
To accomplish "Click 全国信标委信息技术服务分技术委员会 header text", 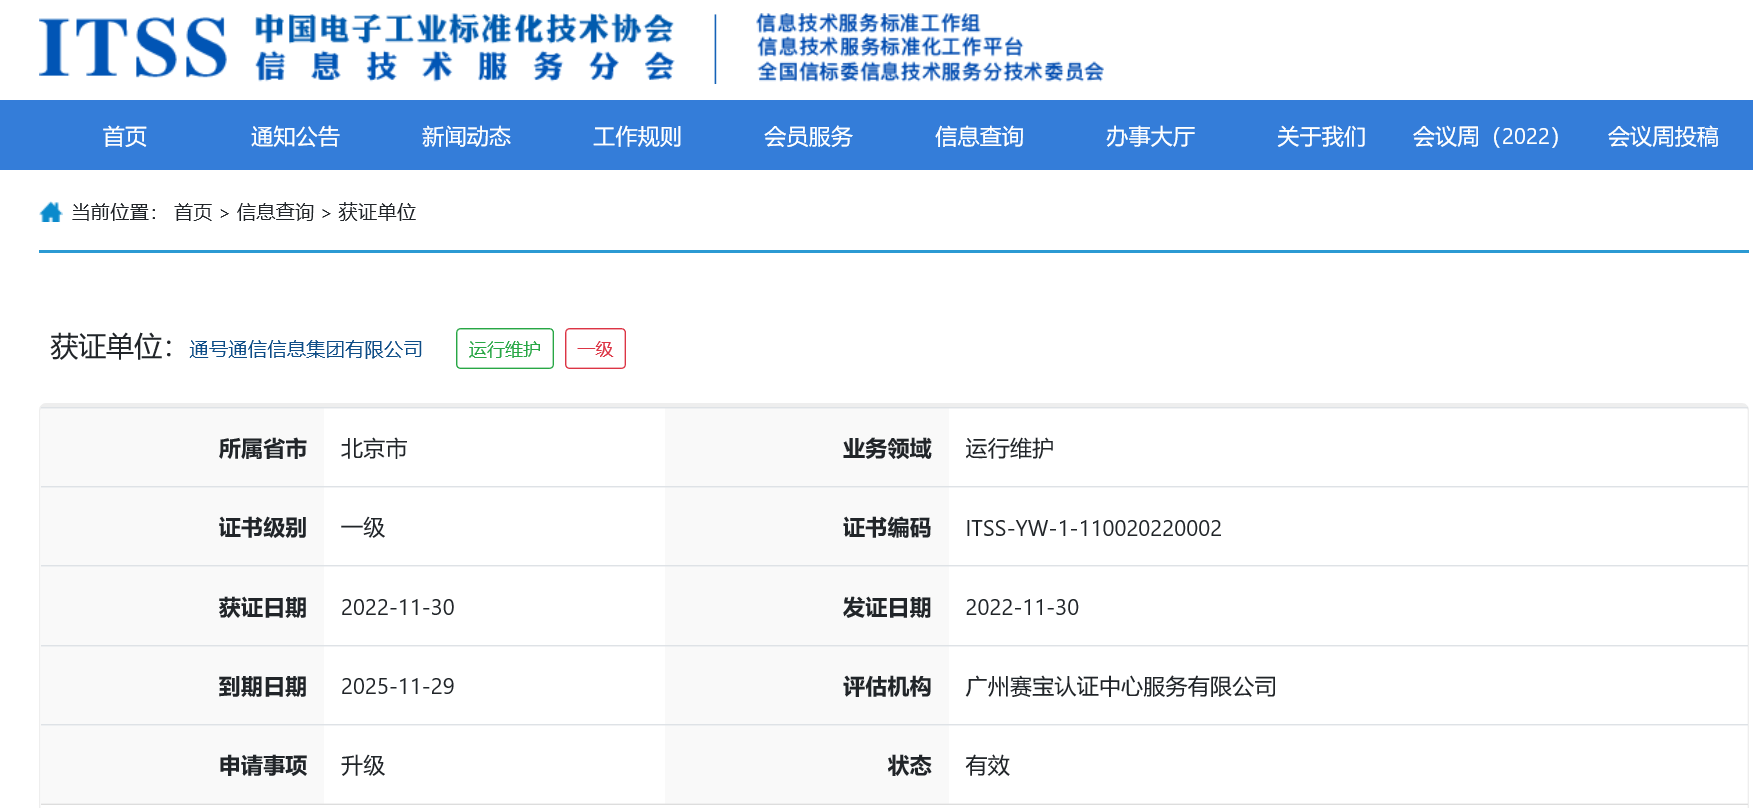I will coord(930,71).
